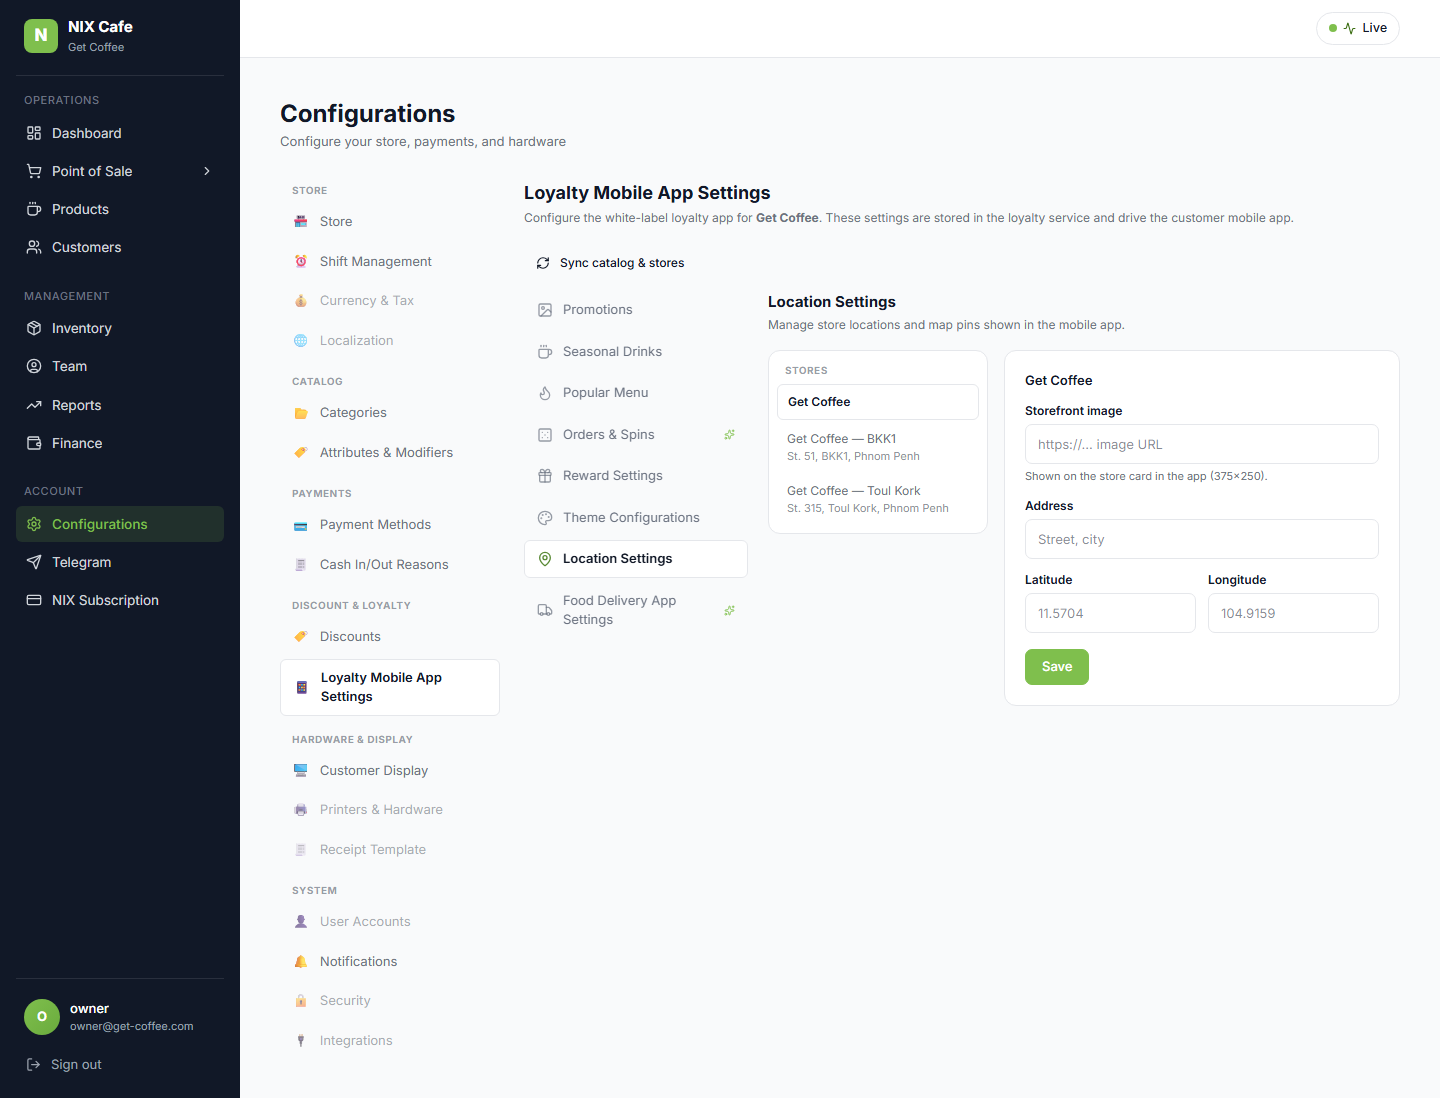Click the Popular Menu flame icon

click(x=545, y=393)
